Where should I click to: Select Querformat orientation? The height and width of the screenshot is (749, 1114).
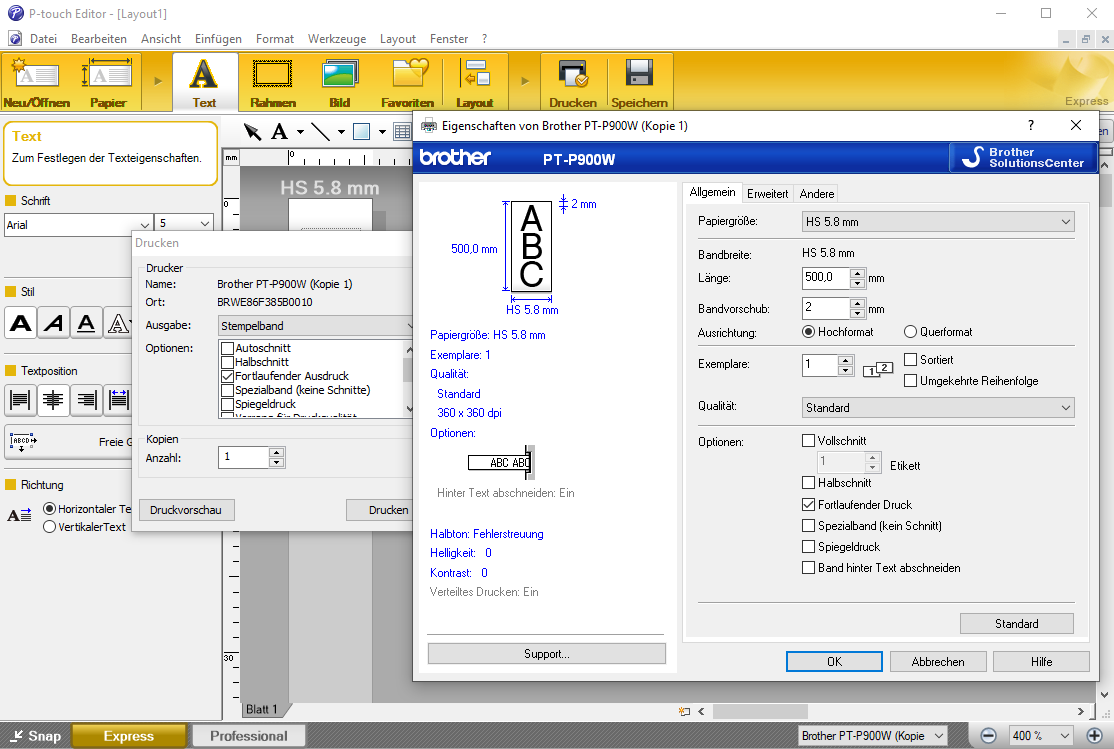click(x=910, y=332)
